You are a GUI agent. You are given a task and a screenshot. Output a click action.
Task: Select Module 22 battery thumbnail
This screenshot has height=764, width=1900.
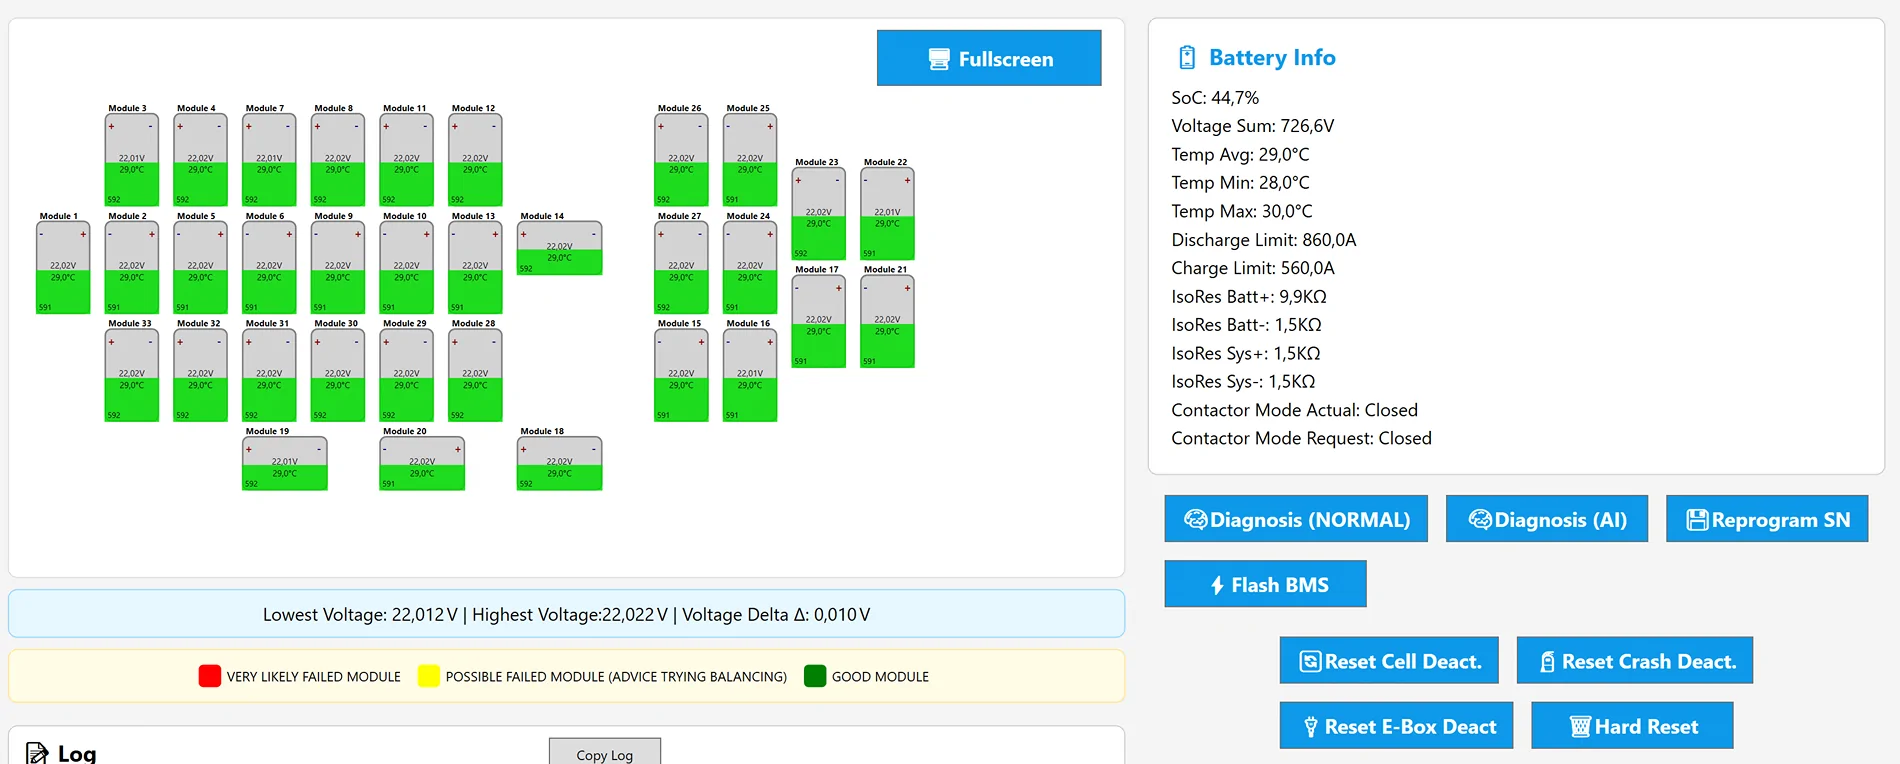coord(887,214)
